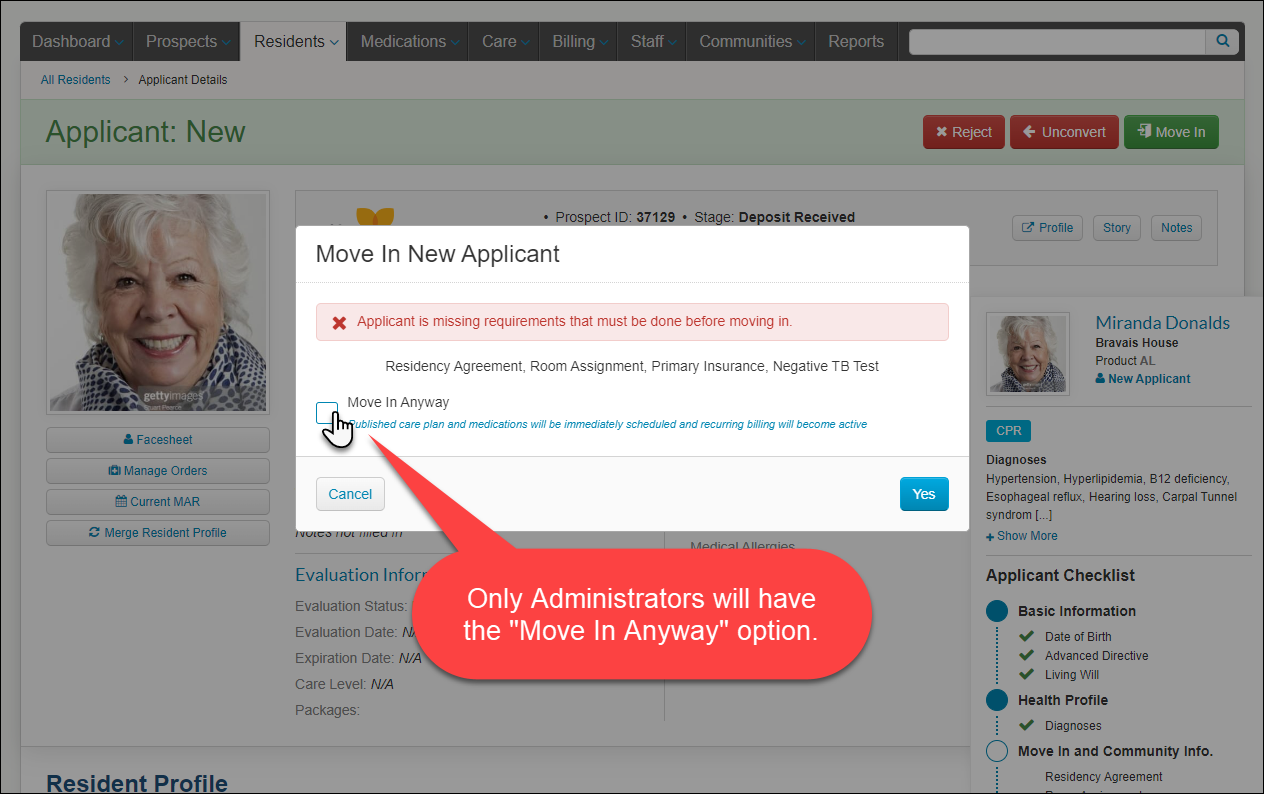Viewport: 1264px width, 794px height.
Task: Click inside the top search field
Action: (1056, 42)
